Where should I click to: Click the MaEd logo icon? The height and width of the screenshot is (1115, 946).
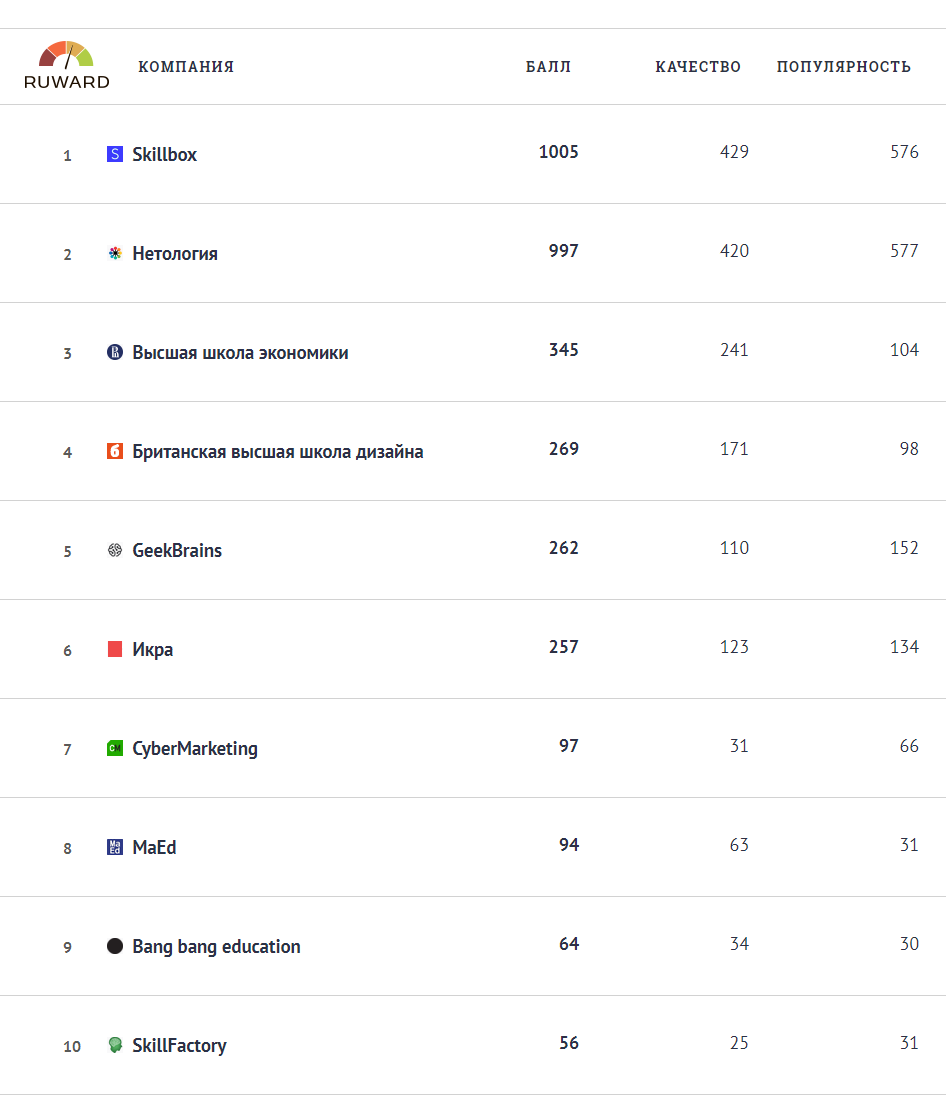point(115,847)
